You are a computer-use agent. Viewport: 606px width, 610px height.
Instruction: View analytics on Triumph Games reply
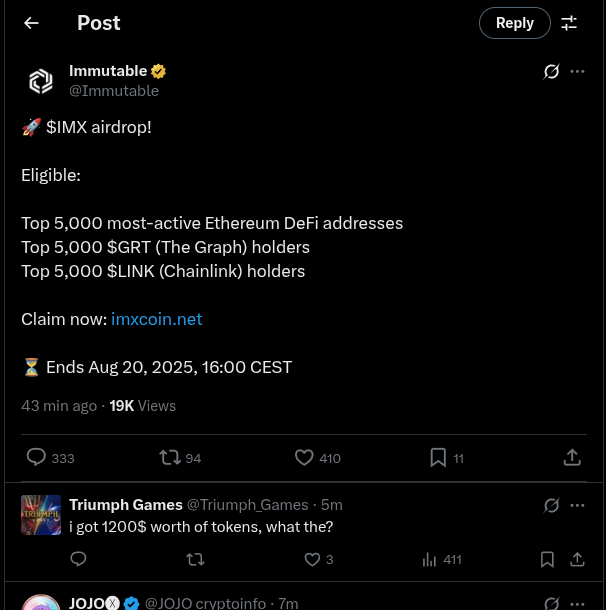(431, 559)
